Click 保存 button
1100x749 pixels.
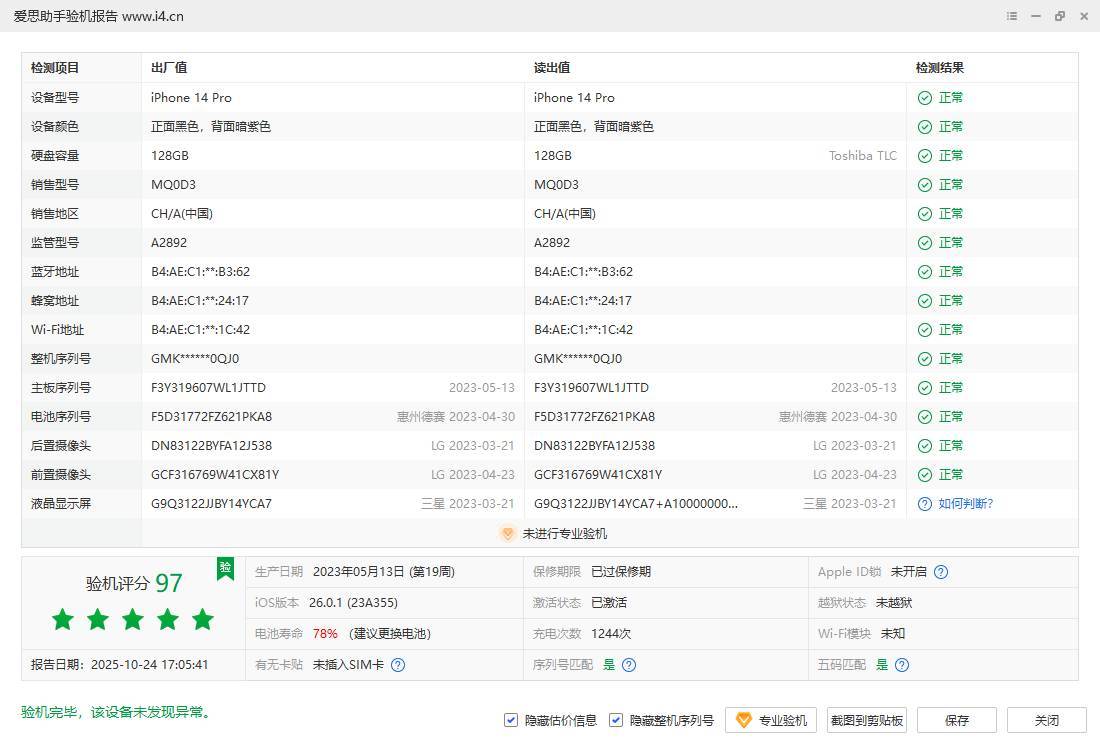956,720
